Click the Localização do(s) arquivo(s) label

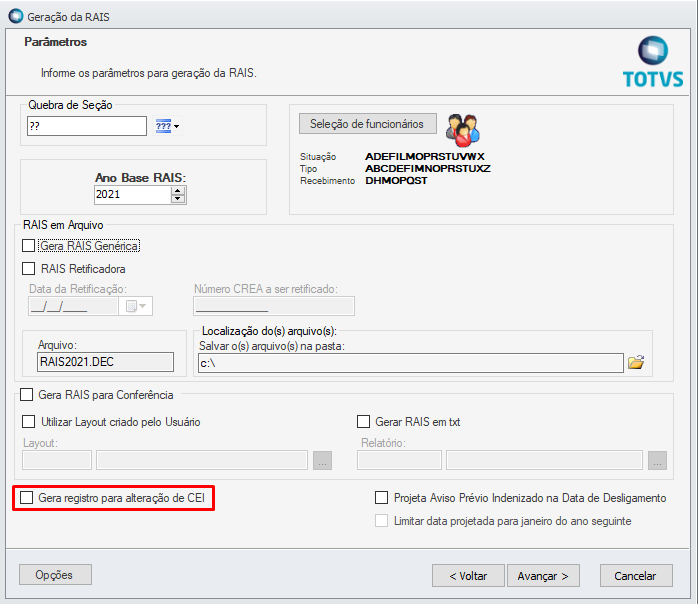(x=269, y=331)
